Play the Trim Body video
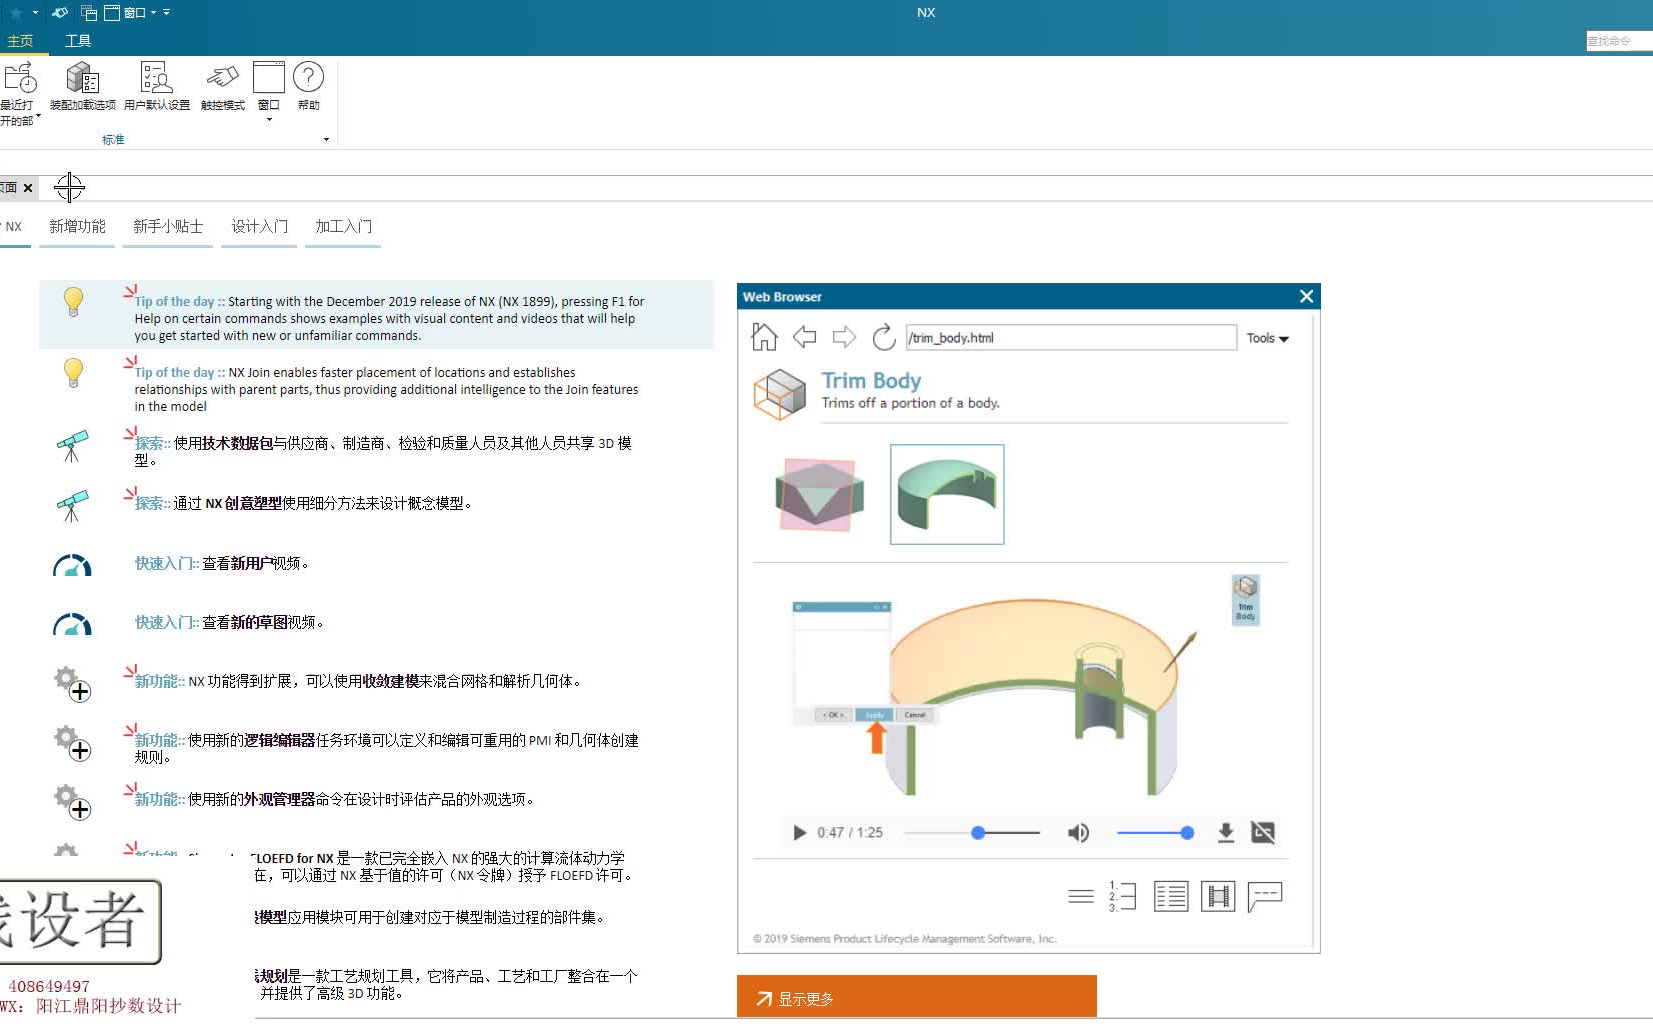 [798, 832]
